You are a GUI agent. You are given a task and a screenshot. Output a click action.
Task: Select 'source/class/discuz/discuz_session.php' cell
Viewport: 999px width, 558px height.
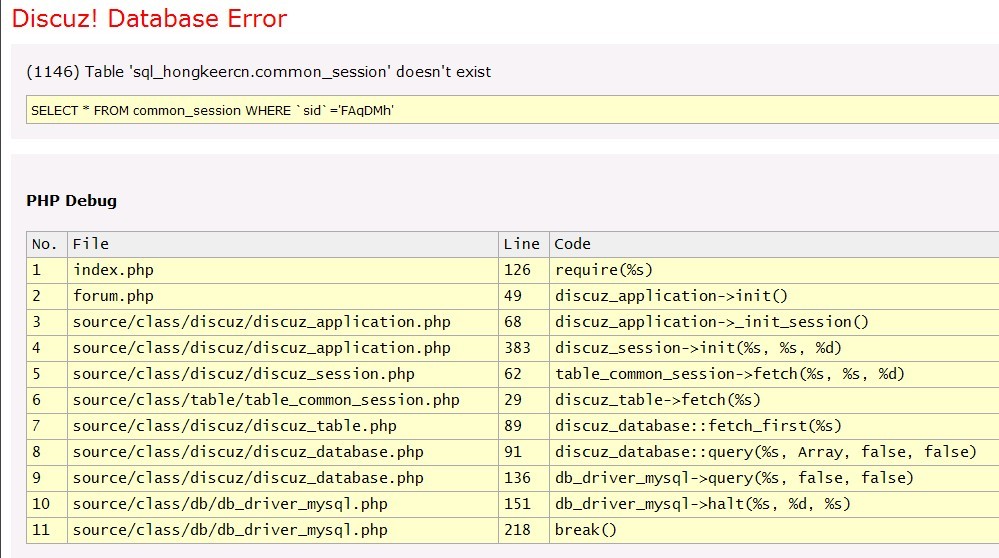(282, 374)
